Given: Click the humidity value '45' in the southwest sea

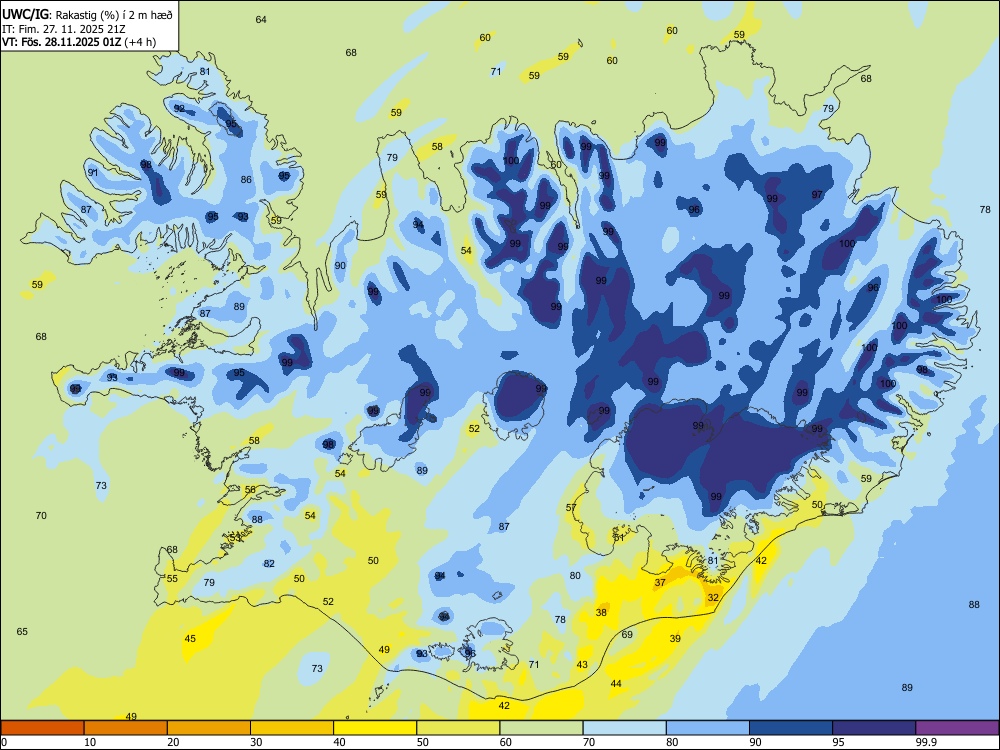Looking at the screenshot, I should pyautogui.click(x=190, y=638).
